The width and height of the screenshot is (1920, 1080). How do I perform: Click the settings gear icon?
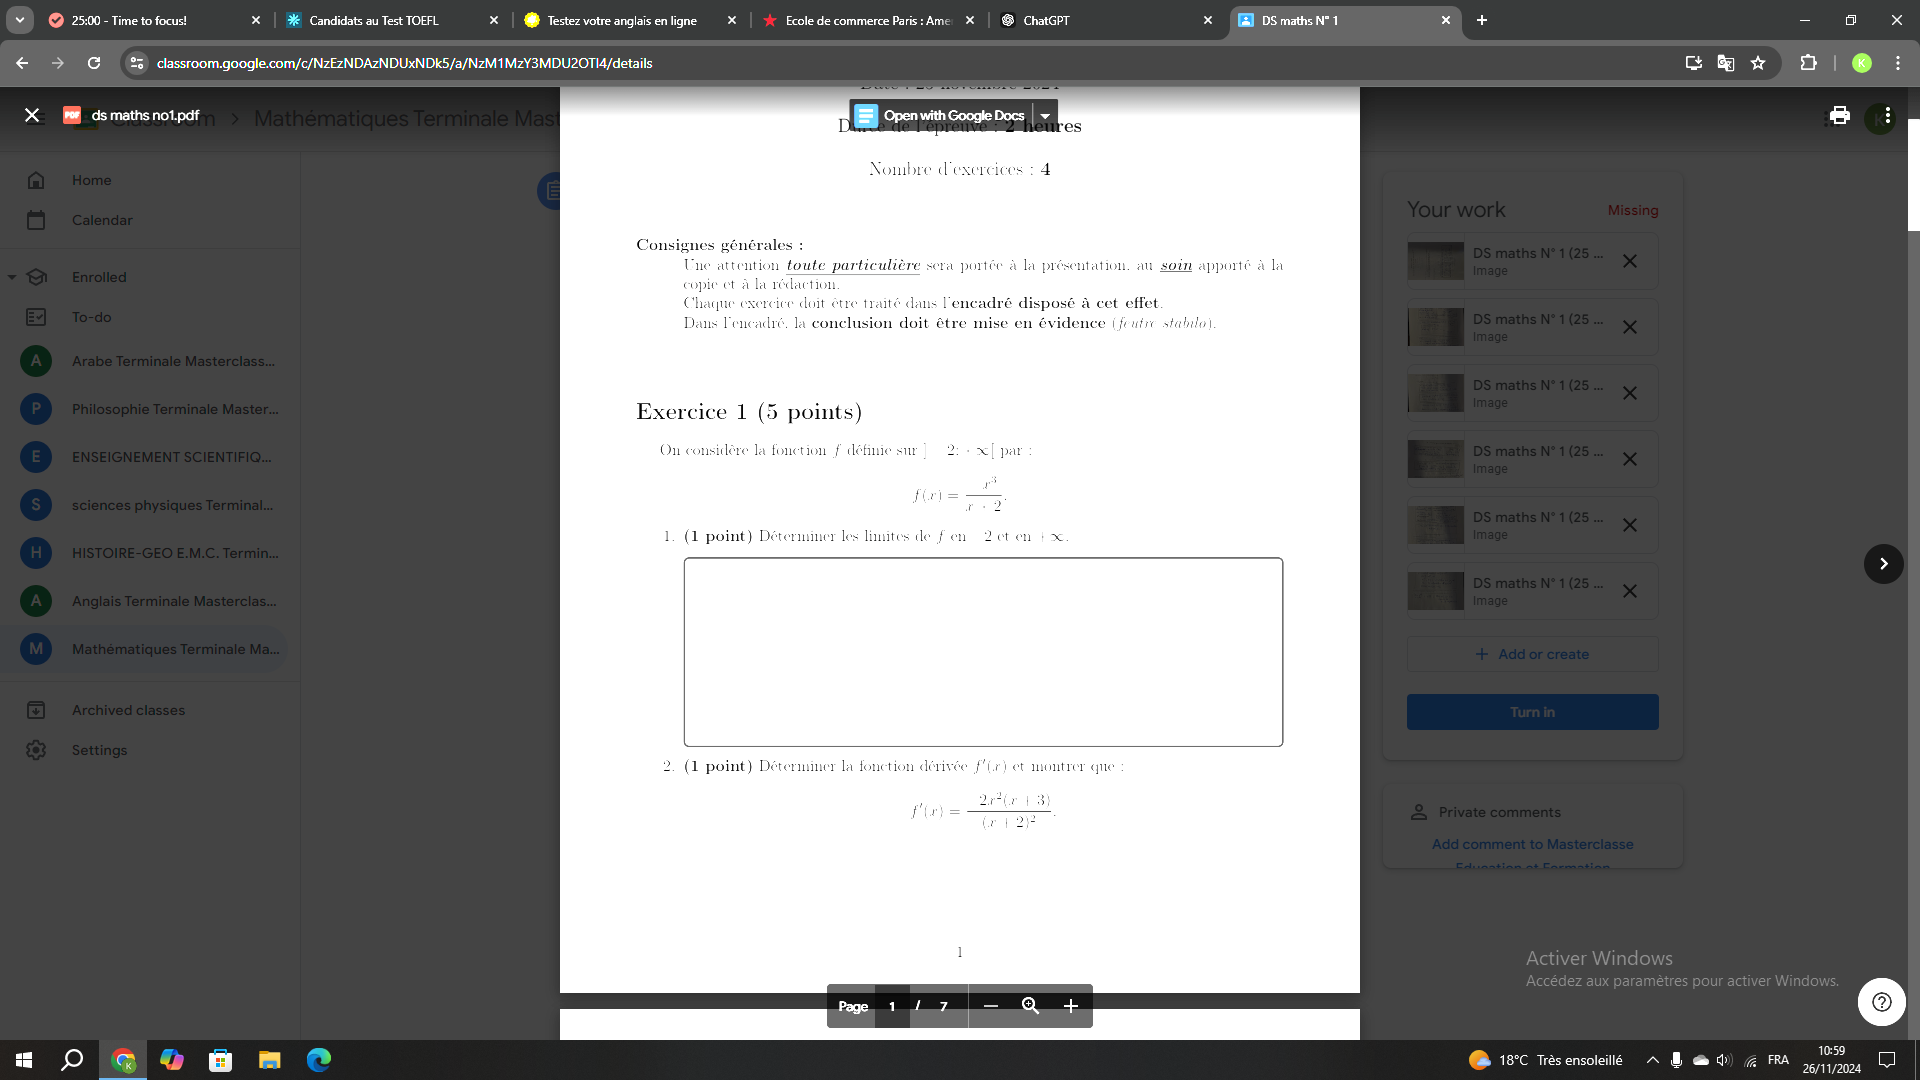(x=36, y=749)
